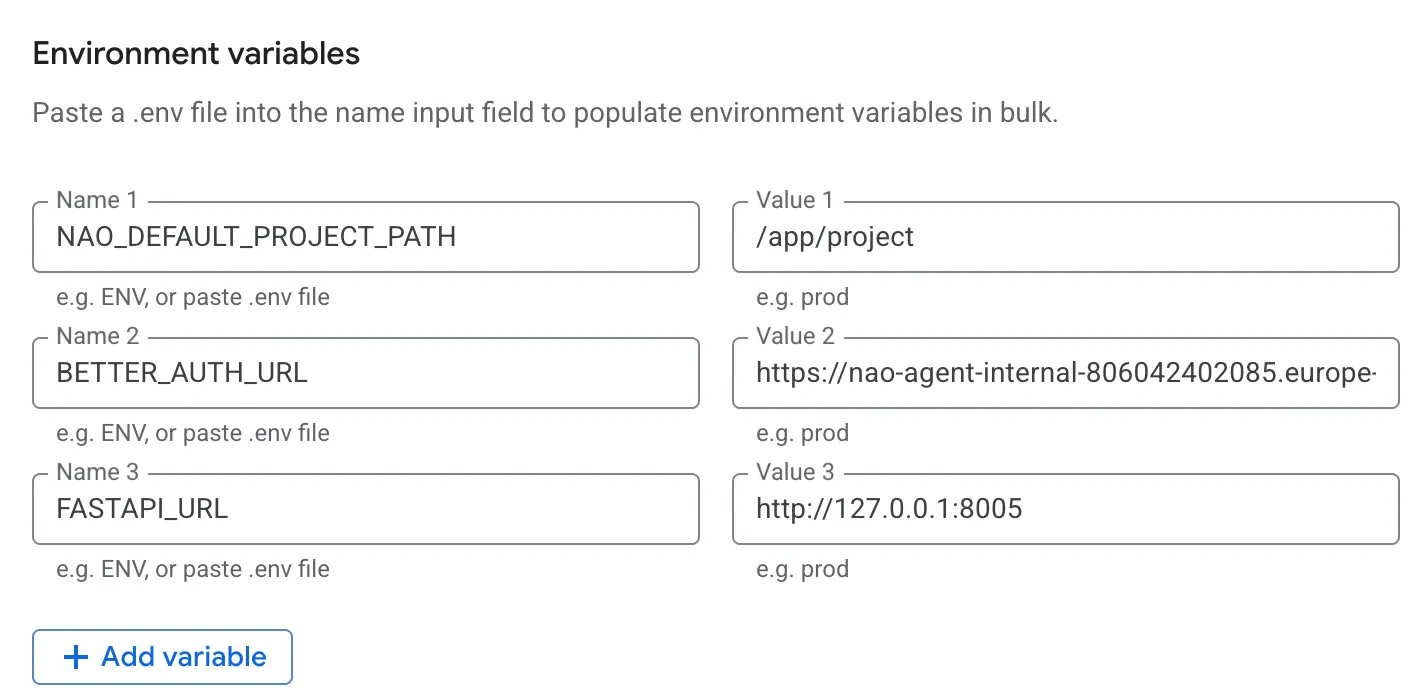Click the Value 3 field with http://127.0.0.1:8005
Image resolution: width=1422 pixels, height=700 pixels.
[1064, 509]
